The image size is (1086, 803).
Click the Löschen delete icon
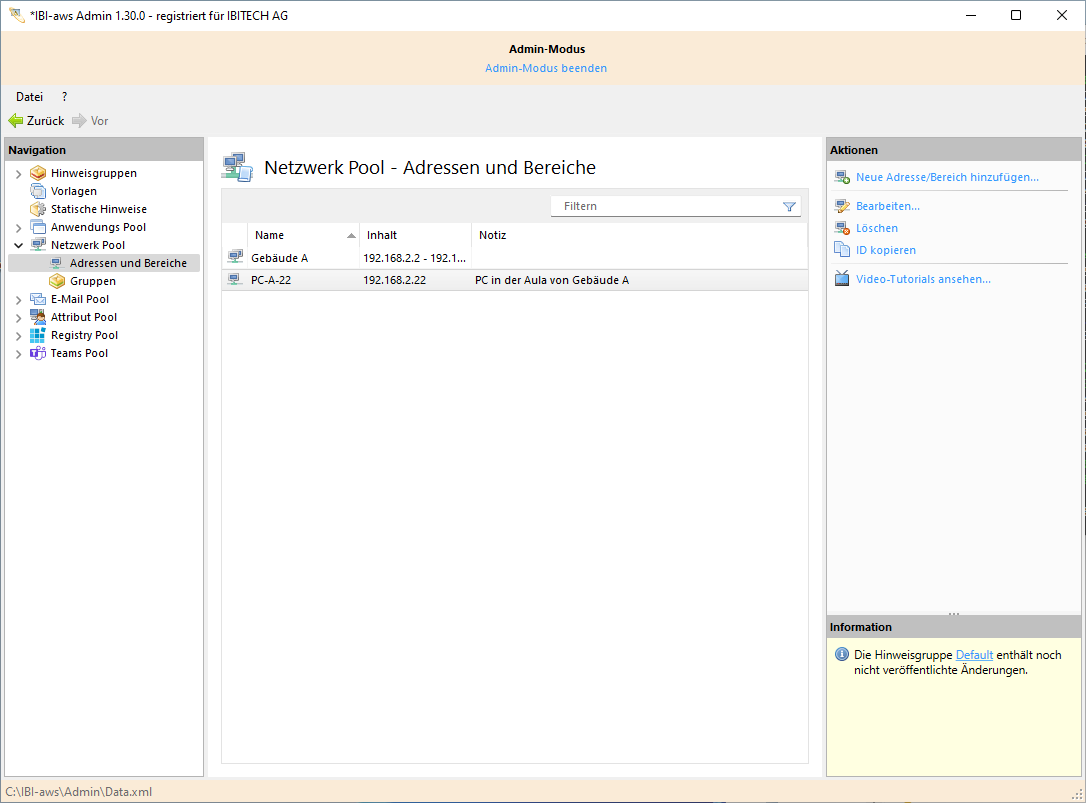point(841,228)
